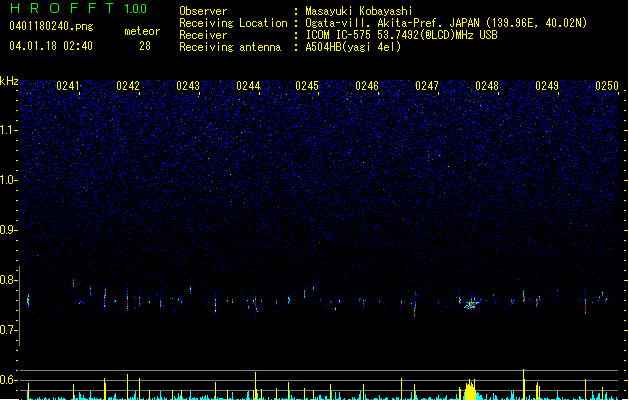Click the meteor label in header
Viewport: 629px width, 400px height.
[142, 31]
